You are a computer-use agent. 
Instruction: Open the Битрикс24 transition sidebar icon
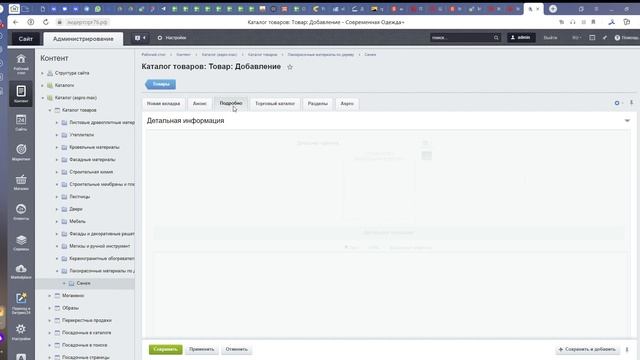coord(21,303)
